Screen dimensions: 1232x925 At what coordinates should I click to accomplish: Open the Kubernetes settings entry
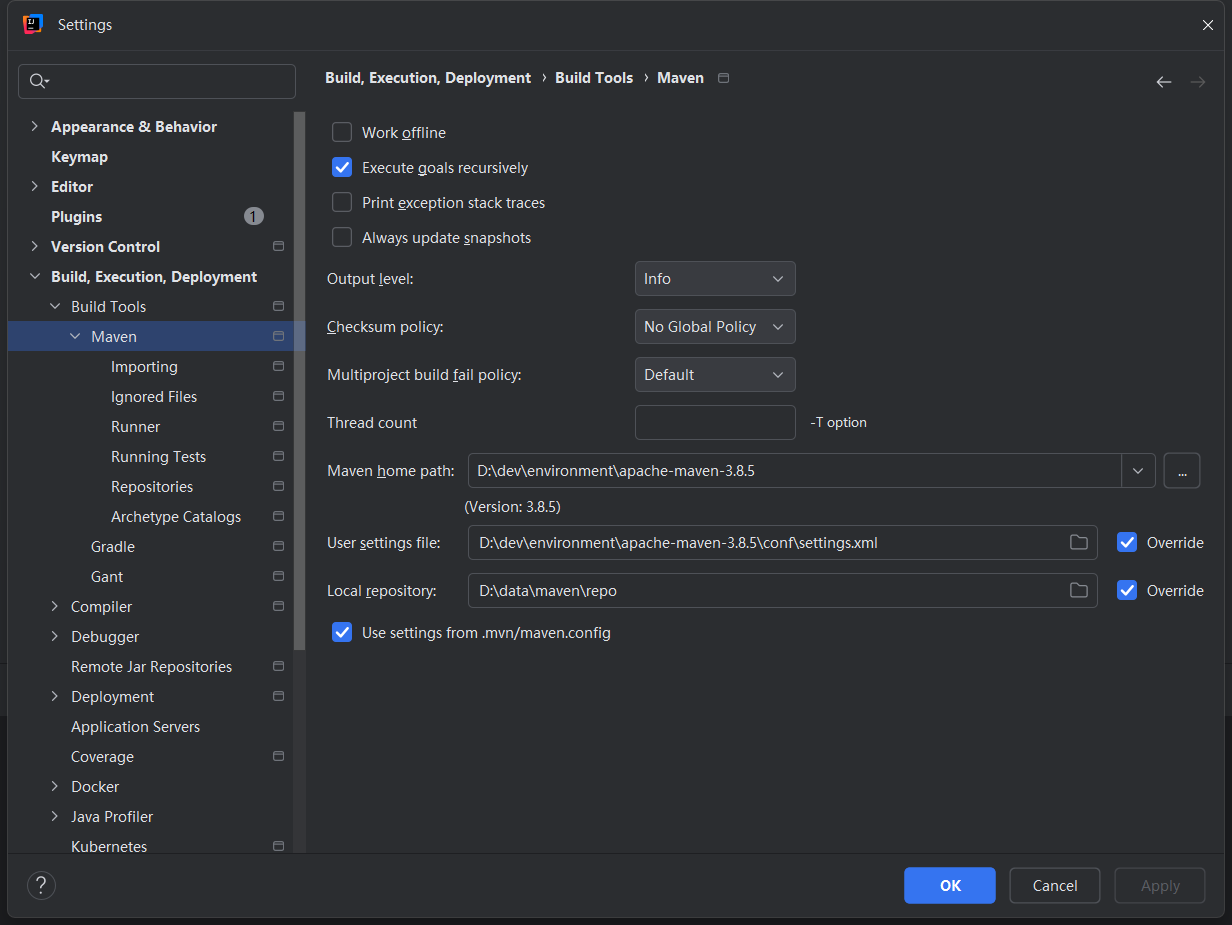109,846
